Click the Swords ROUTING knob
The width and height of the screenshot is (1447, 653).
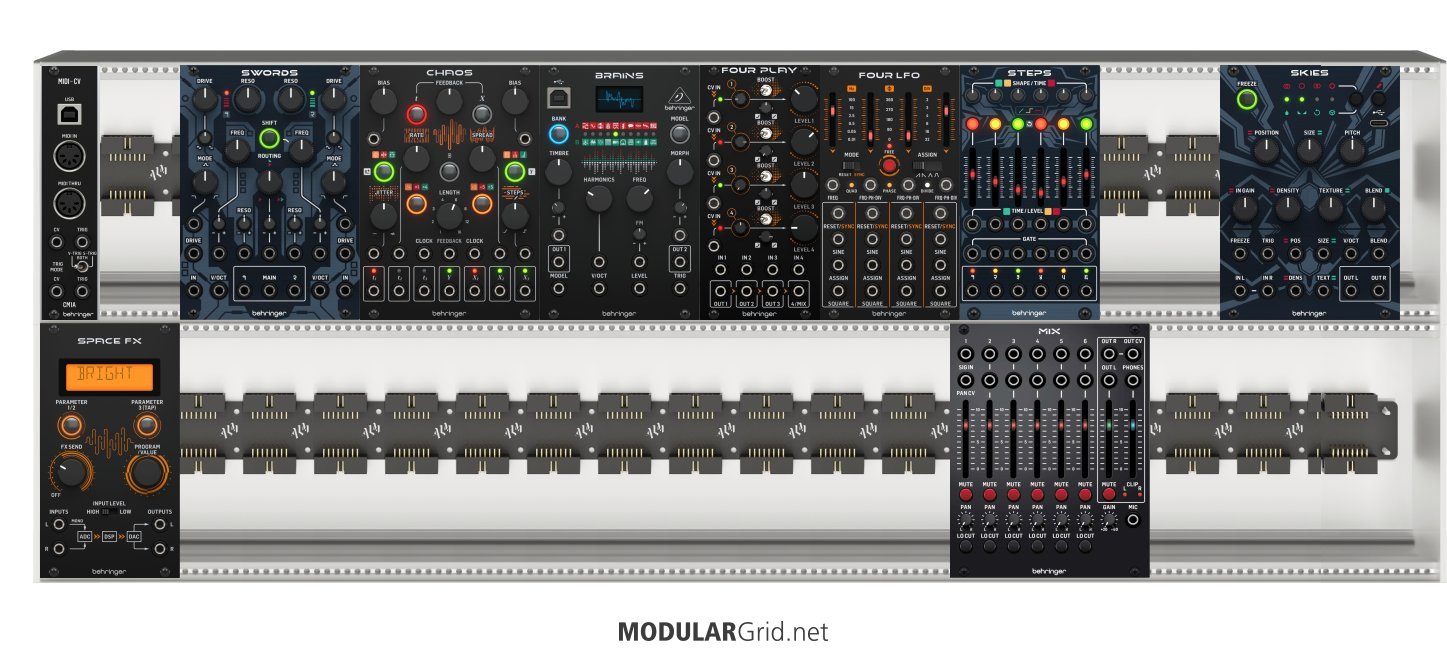[270, 182]
